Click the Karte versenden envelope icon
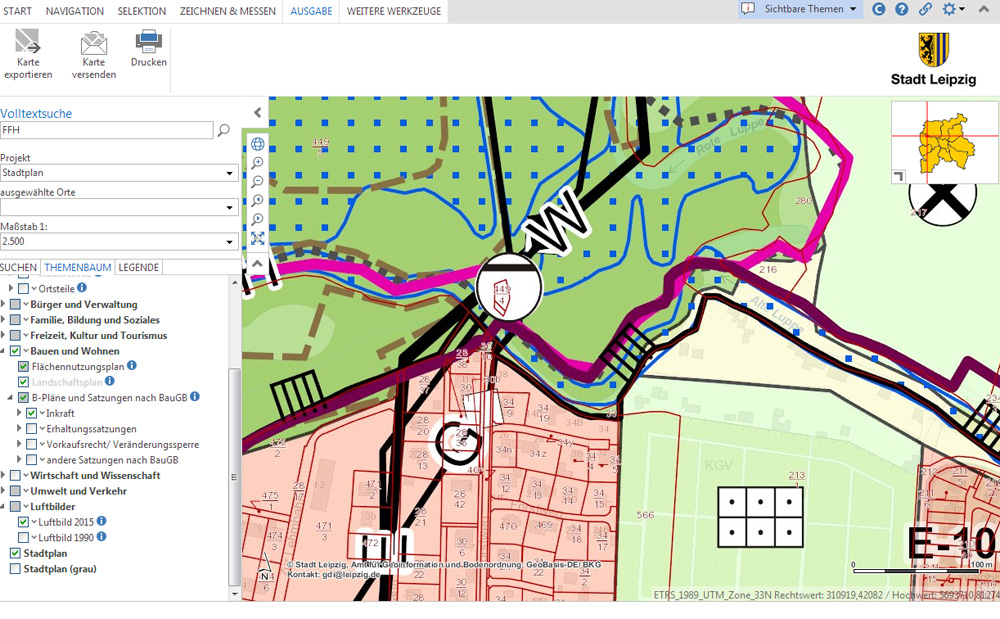 tap(94, 43)
